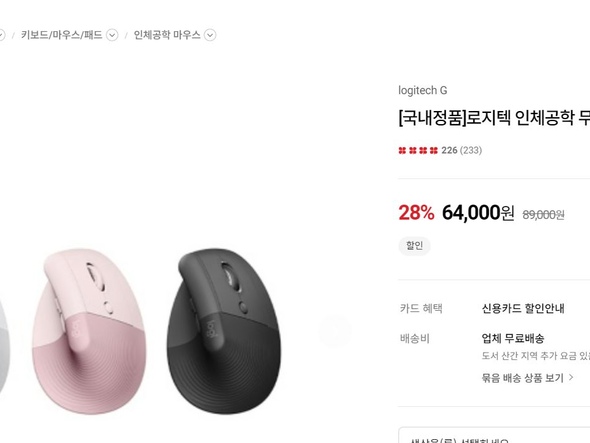Viewport: 590px width, 443px height.
Task: View 묶음 배송 상품 보기 bundled shipping items
Action: click(x=523, y=378)
